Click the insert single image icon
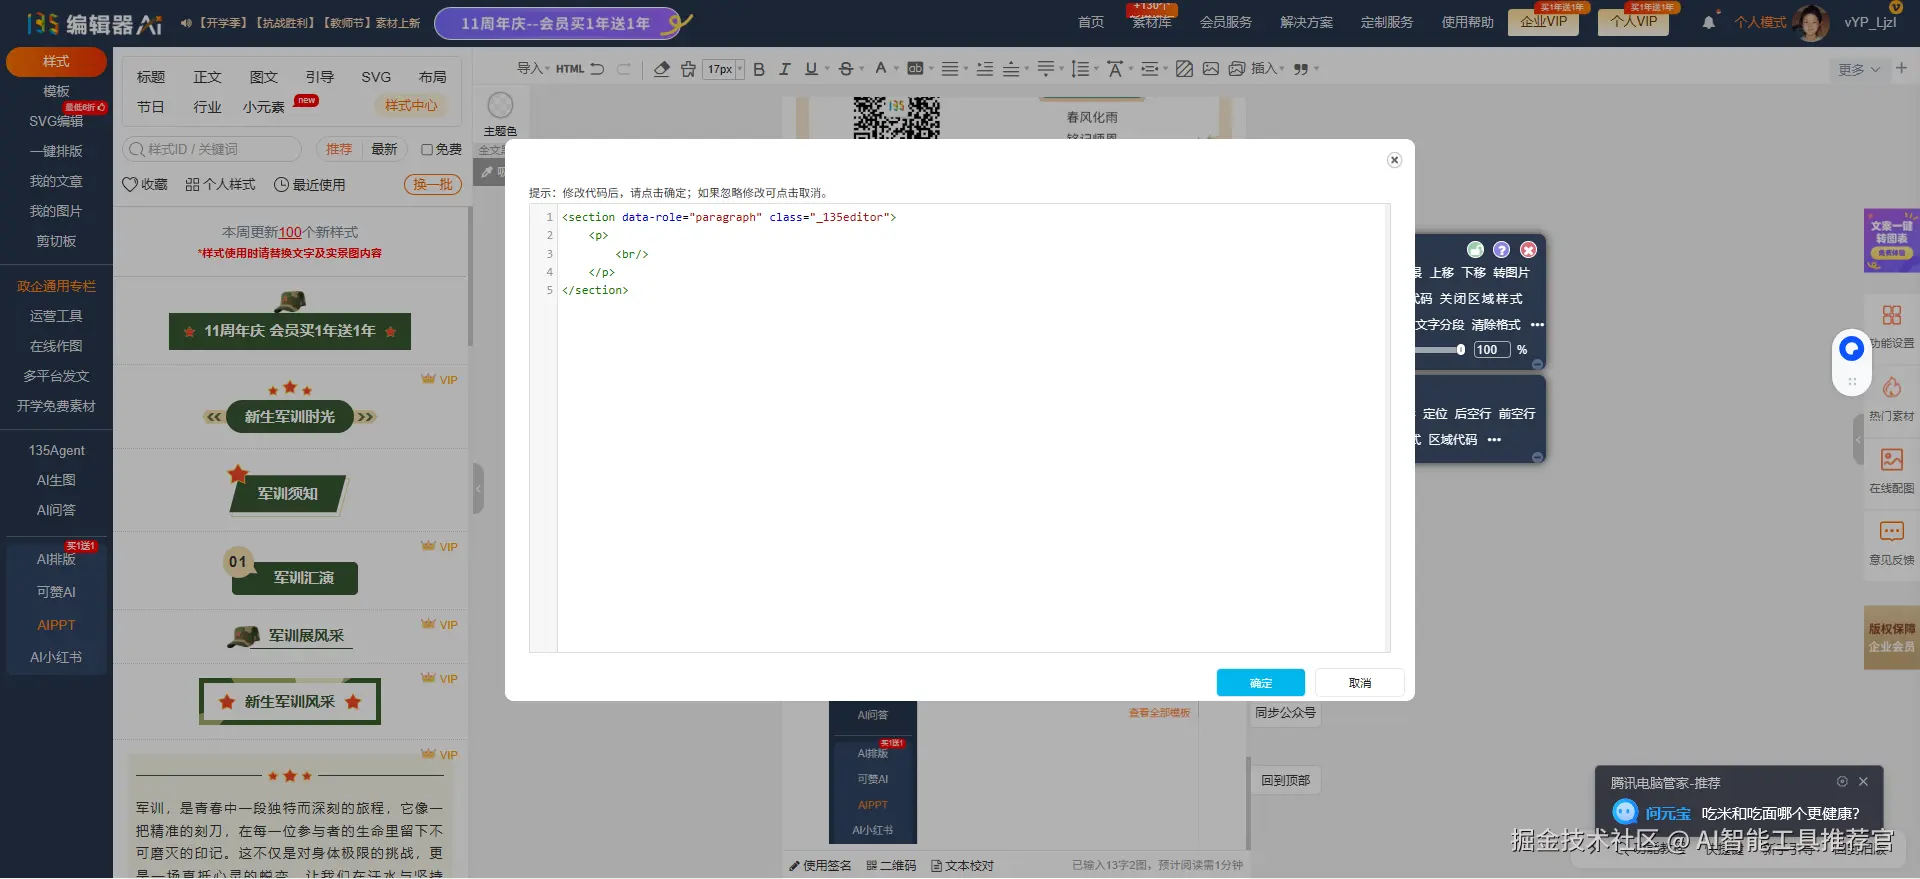This screenshot has width=1920, height=879. click(x=1211, y=69)
